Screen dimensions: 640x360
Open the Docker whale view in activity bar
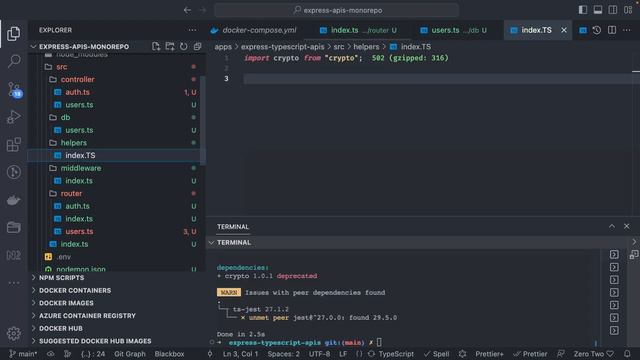(x=13, y=200)
